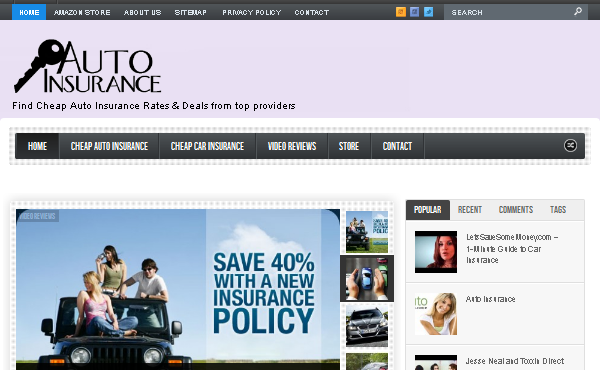This screenshot has height=370, width=600.
Task: Open the Privacy Policy page
Action: pyautogui.click(x=252, y=13)
